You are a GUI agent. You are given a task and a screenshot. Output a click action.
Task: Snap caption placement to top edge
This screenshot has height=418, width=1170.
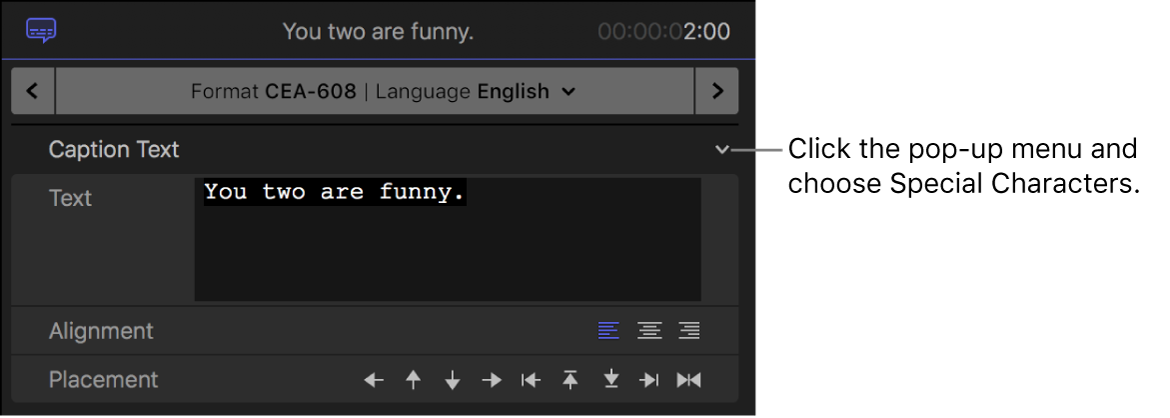[x=570, y=380]
